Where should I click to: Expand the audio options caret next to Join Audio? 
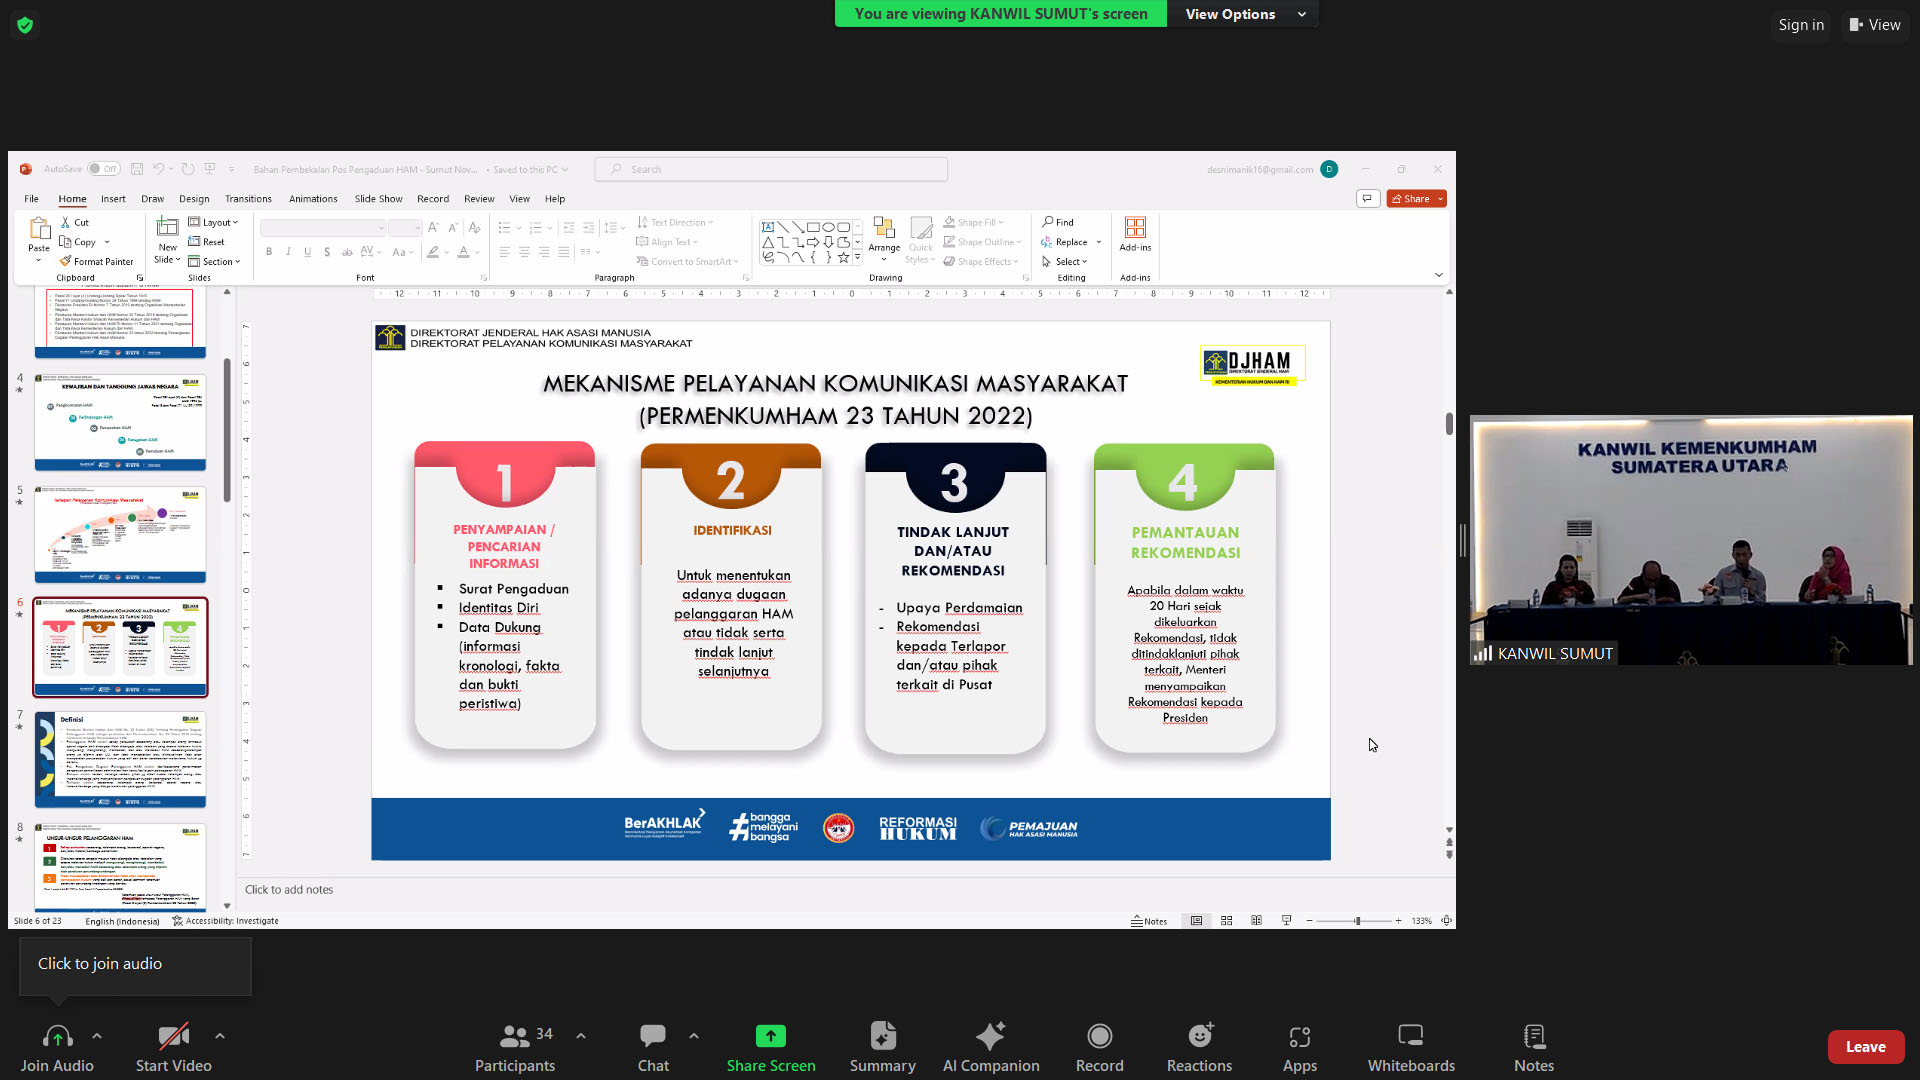[x=97, y=1036]
